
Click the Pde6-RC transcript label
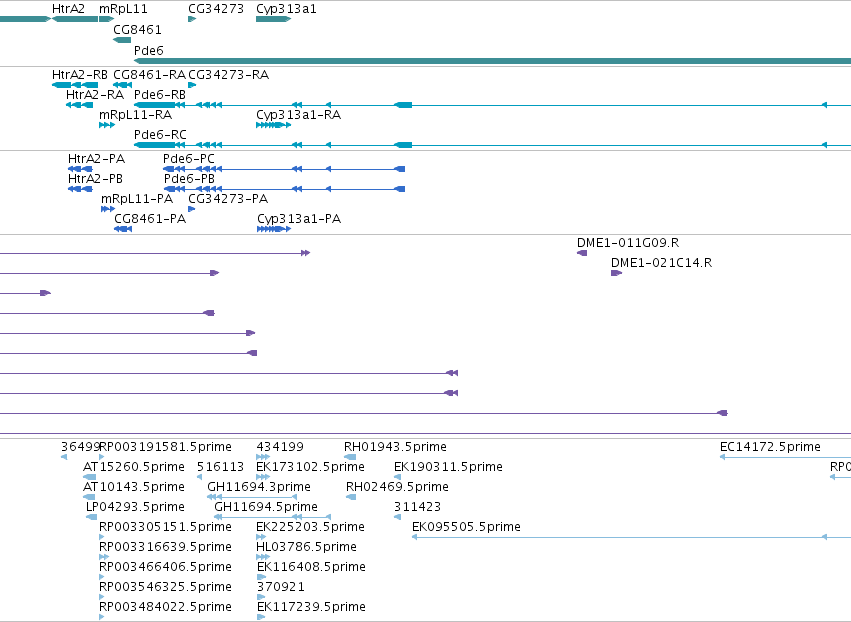[x=160, y=135]
